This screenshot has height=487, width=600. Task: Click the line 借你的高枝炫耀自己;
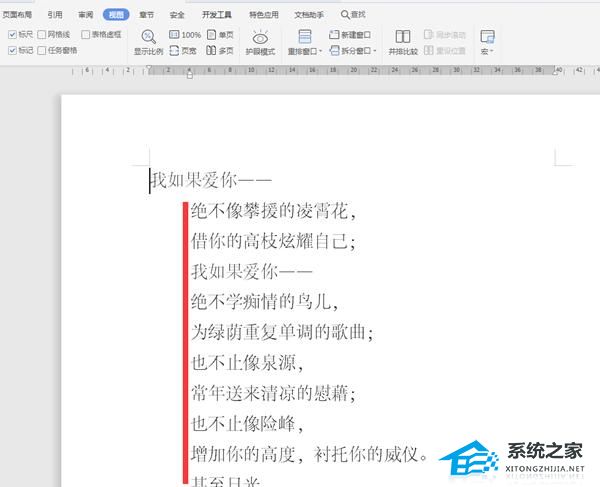pyautogui.click(x=274, y=241)
